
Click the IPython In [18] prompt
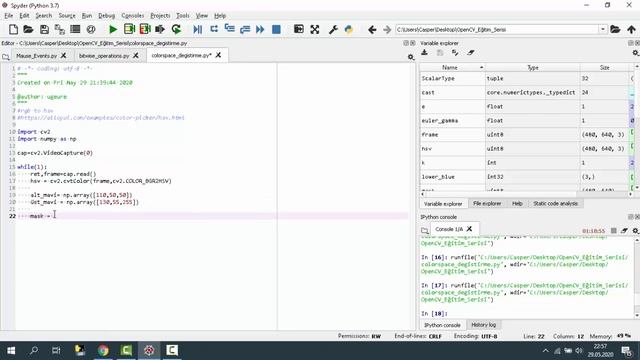(434, 313)
